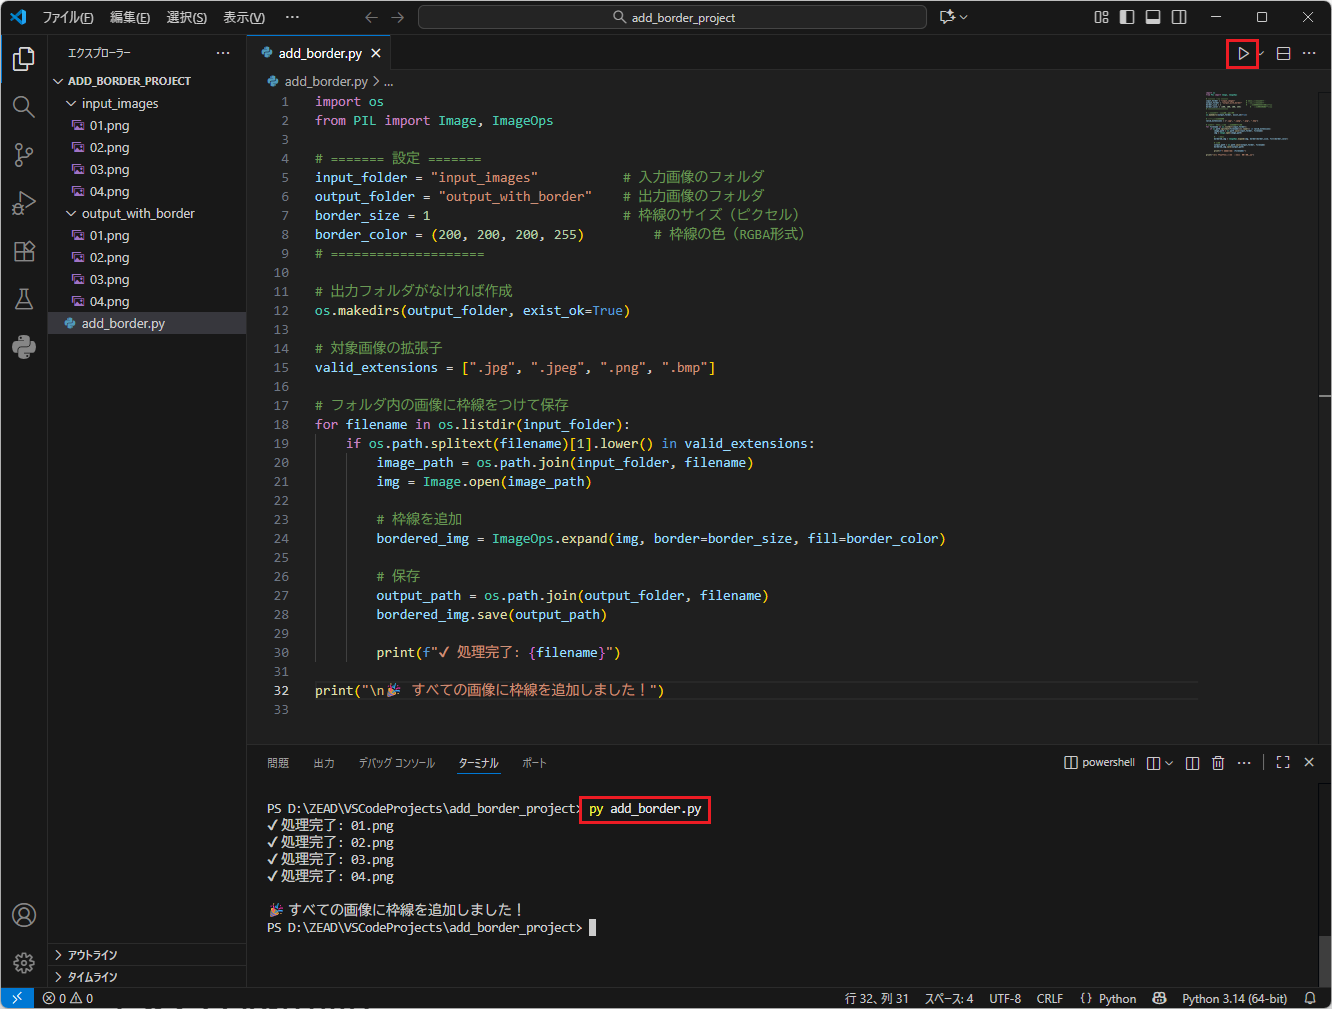This screenshot has height=1009, width=1332.
Task: Open the Extensions view
Action: tap(24, 251)
